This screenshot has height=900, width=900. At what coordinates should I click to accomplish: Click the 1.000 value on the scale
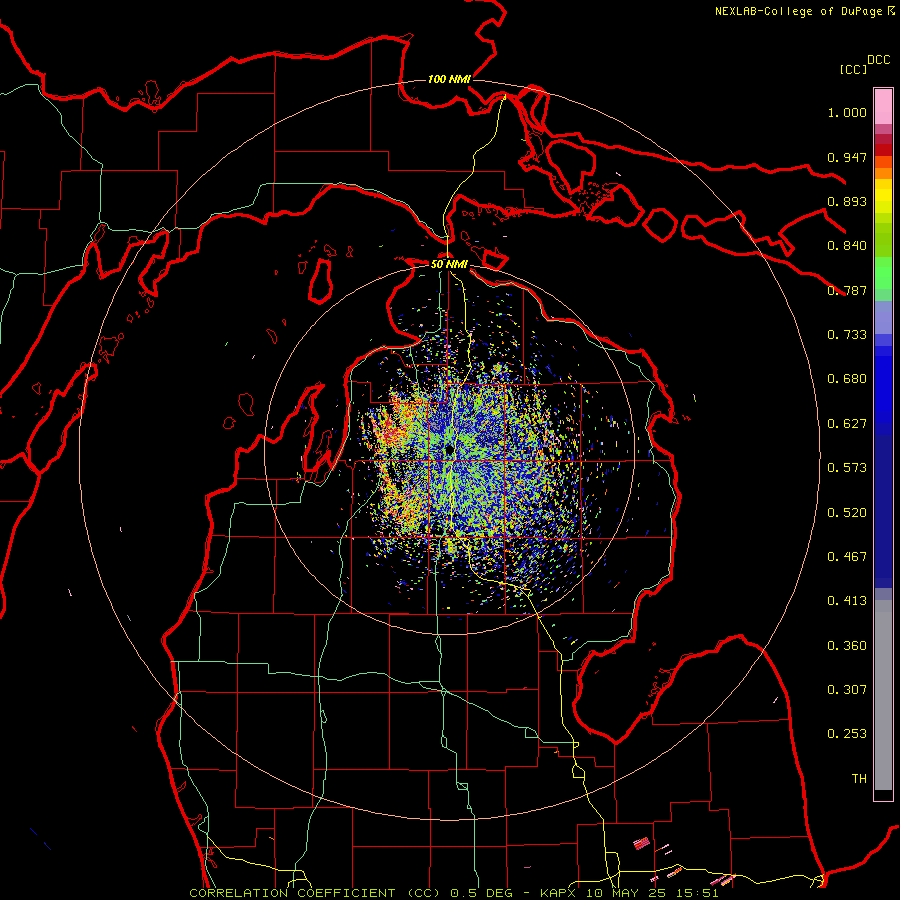click(847, 112)
